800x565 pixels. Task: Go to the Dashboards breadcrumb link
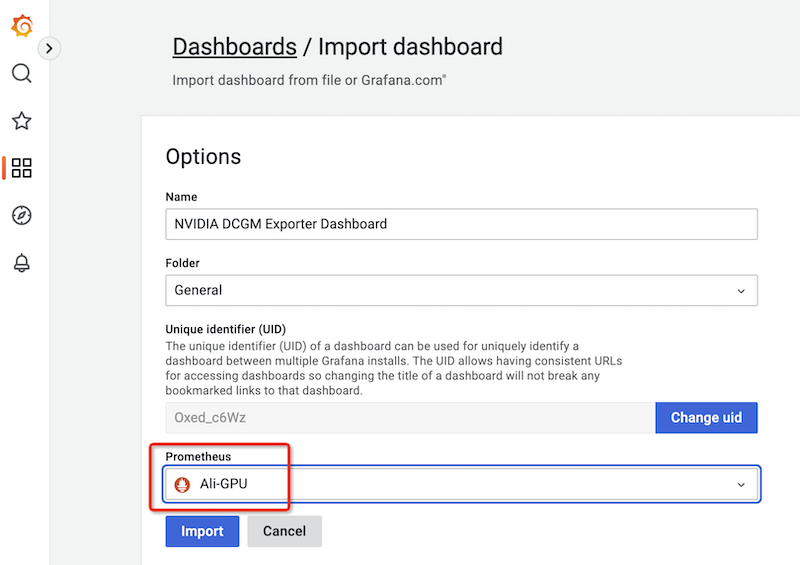234,47
